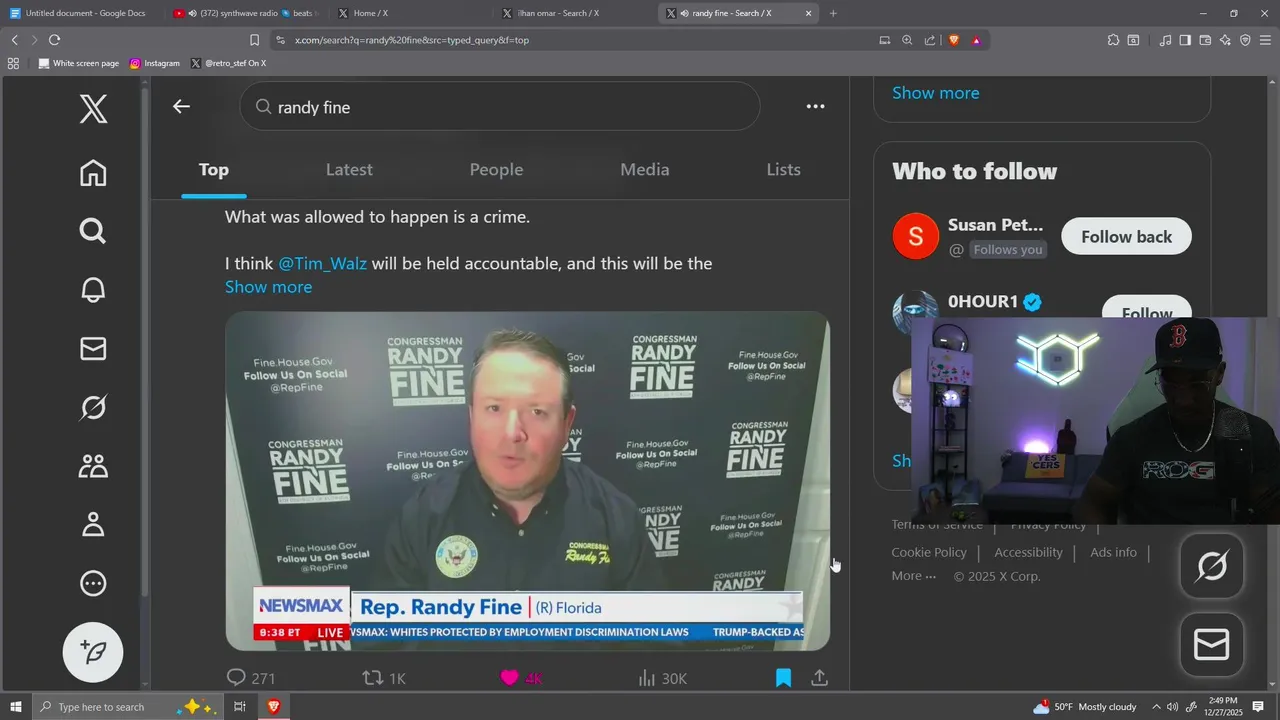Open Cookie Policy footer link

click(x=929, y=552)
